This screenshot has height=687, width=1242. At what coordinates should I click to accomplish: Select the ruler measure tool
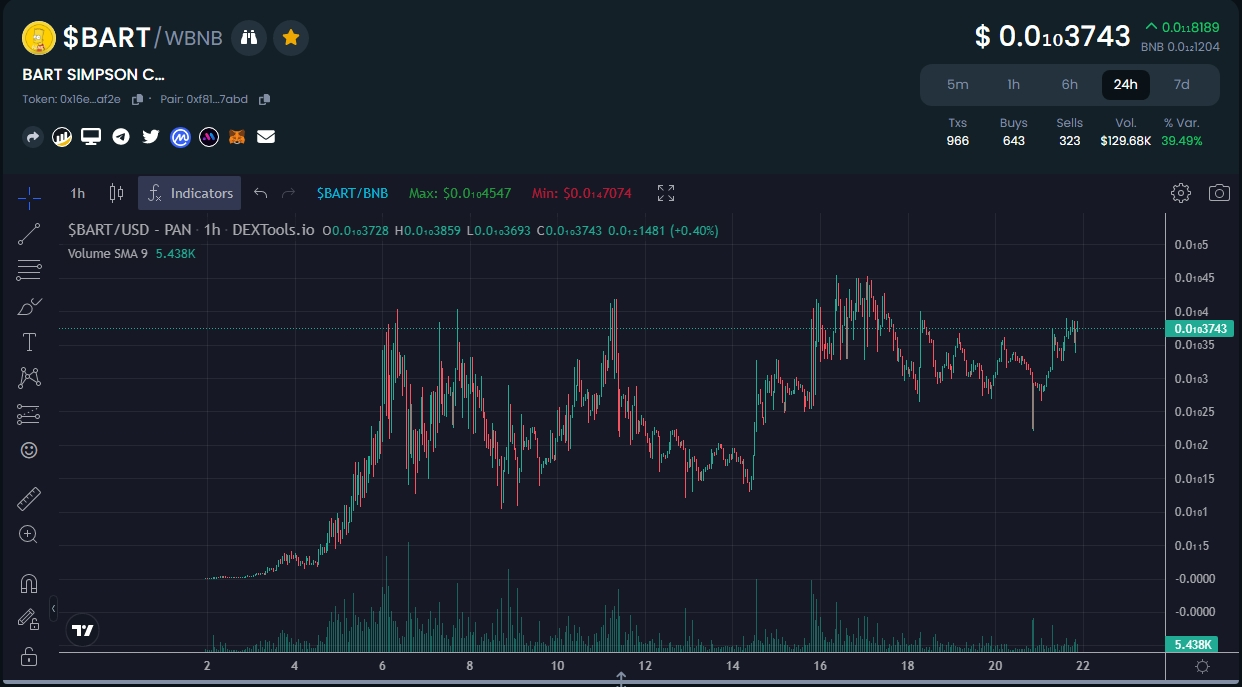tap(29, 498)
